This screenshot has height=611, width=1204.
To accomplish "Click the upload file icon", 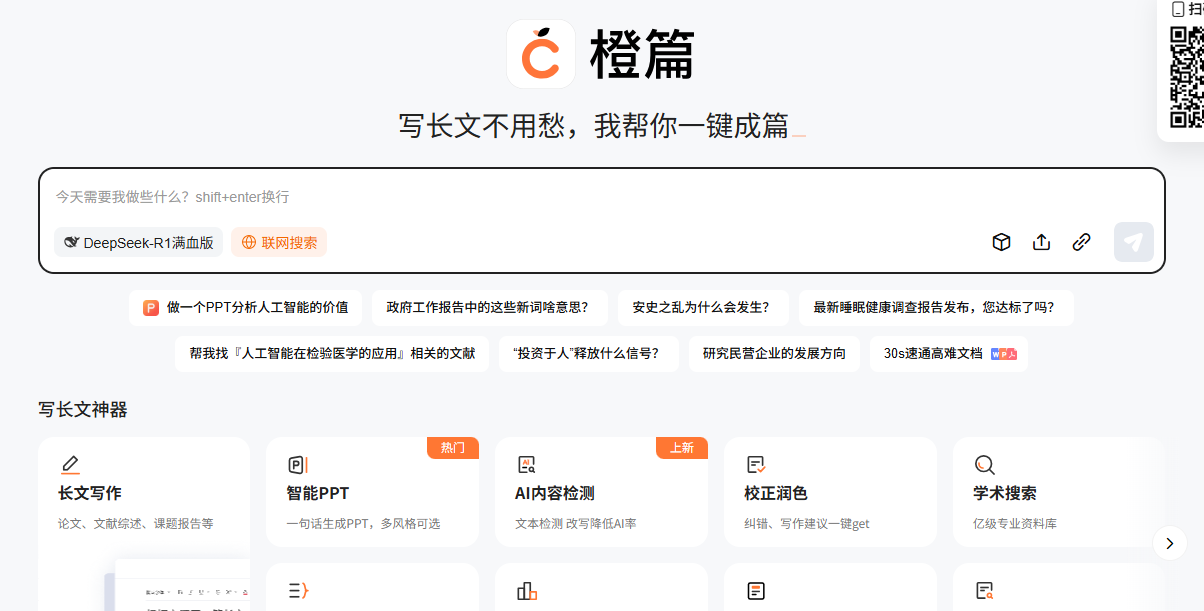I will tap(1041, 242).
